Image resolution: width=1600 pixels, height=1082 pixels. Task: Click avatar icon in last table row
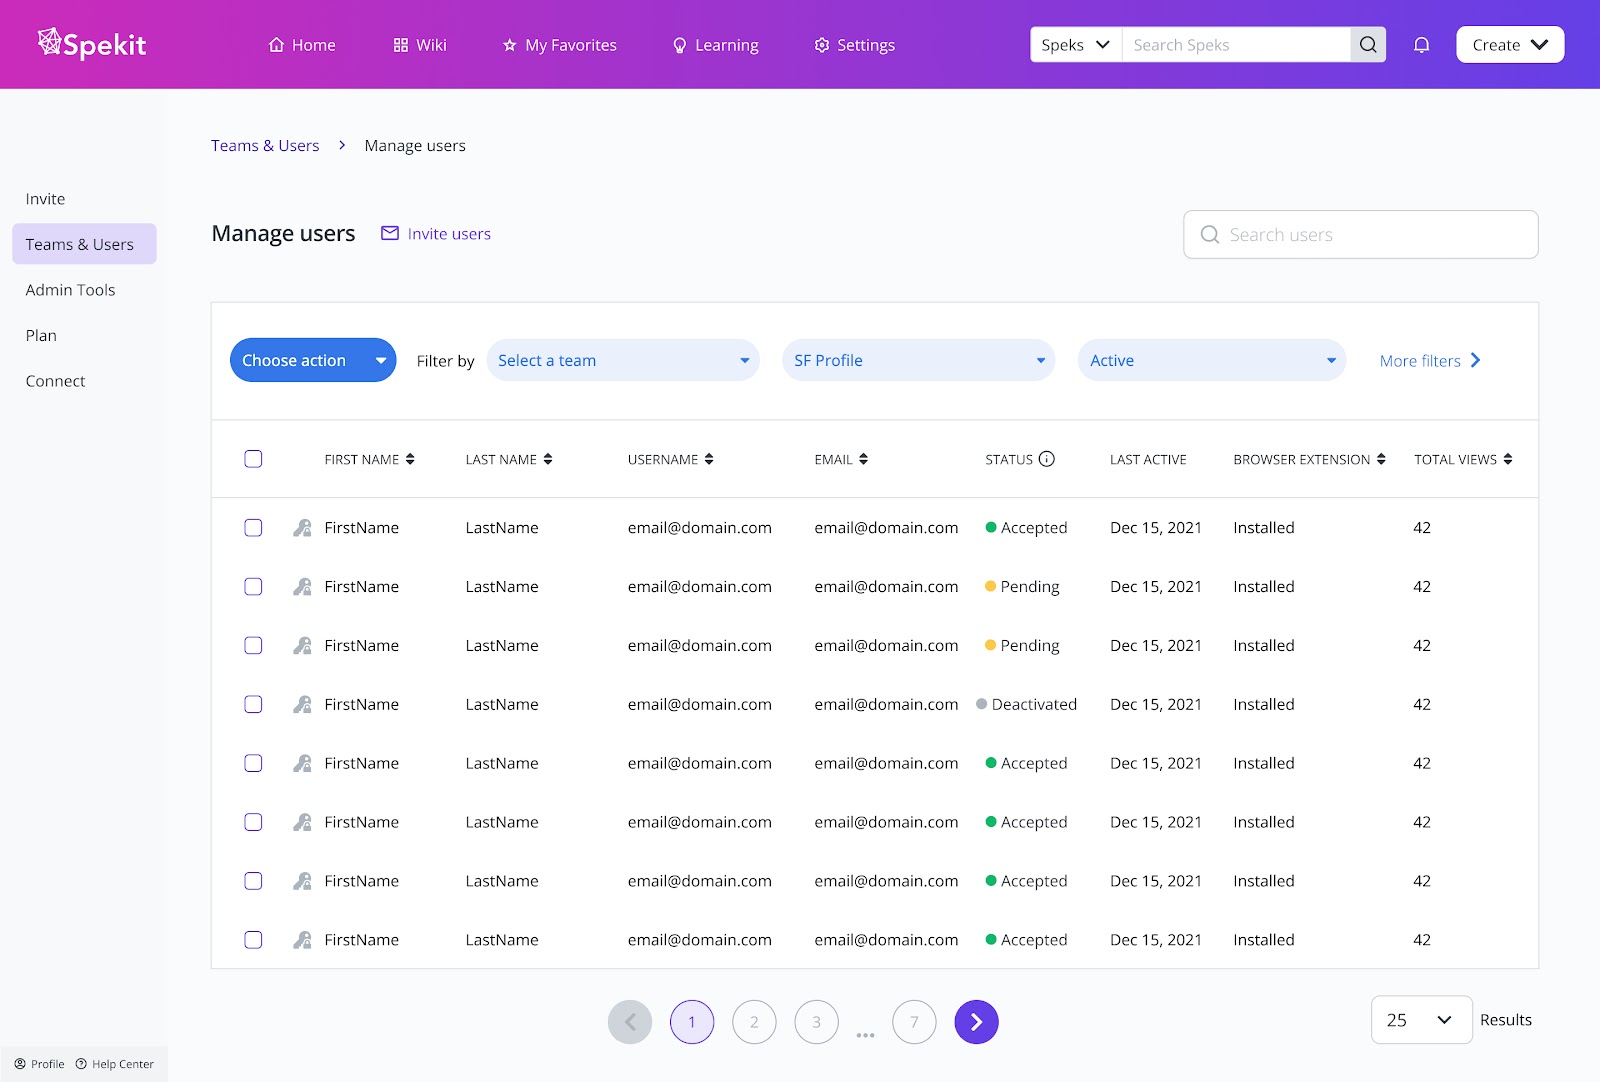tap(302, 940)
